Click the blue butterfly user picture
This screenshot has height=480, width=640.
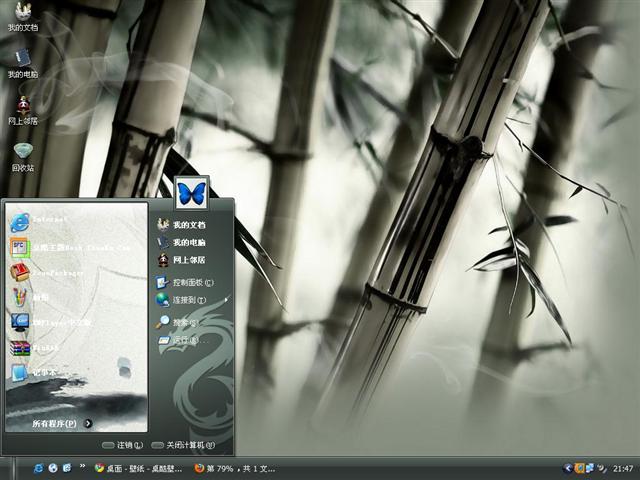tap(191, 193)
